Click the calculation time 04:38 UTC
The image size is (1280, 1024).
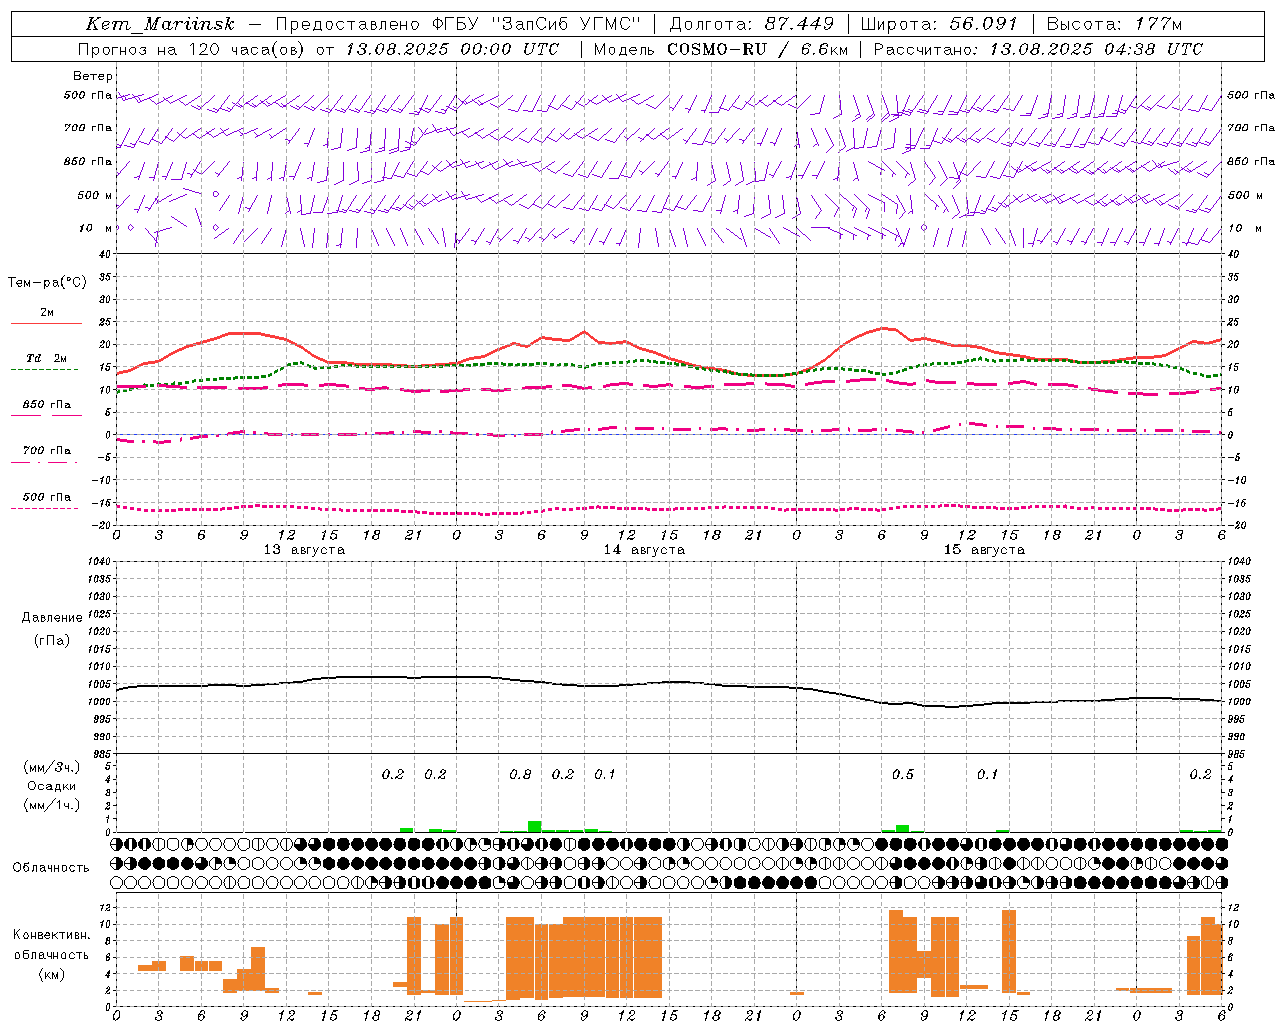[1154, 49]
